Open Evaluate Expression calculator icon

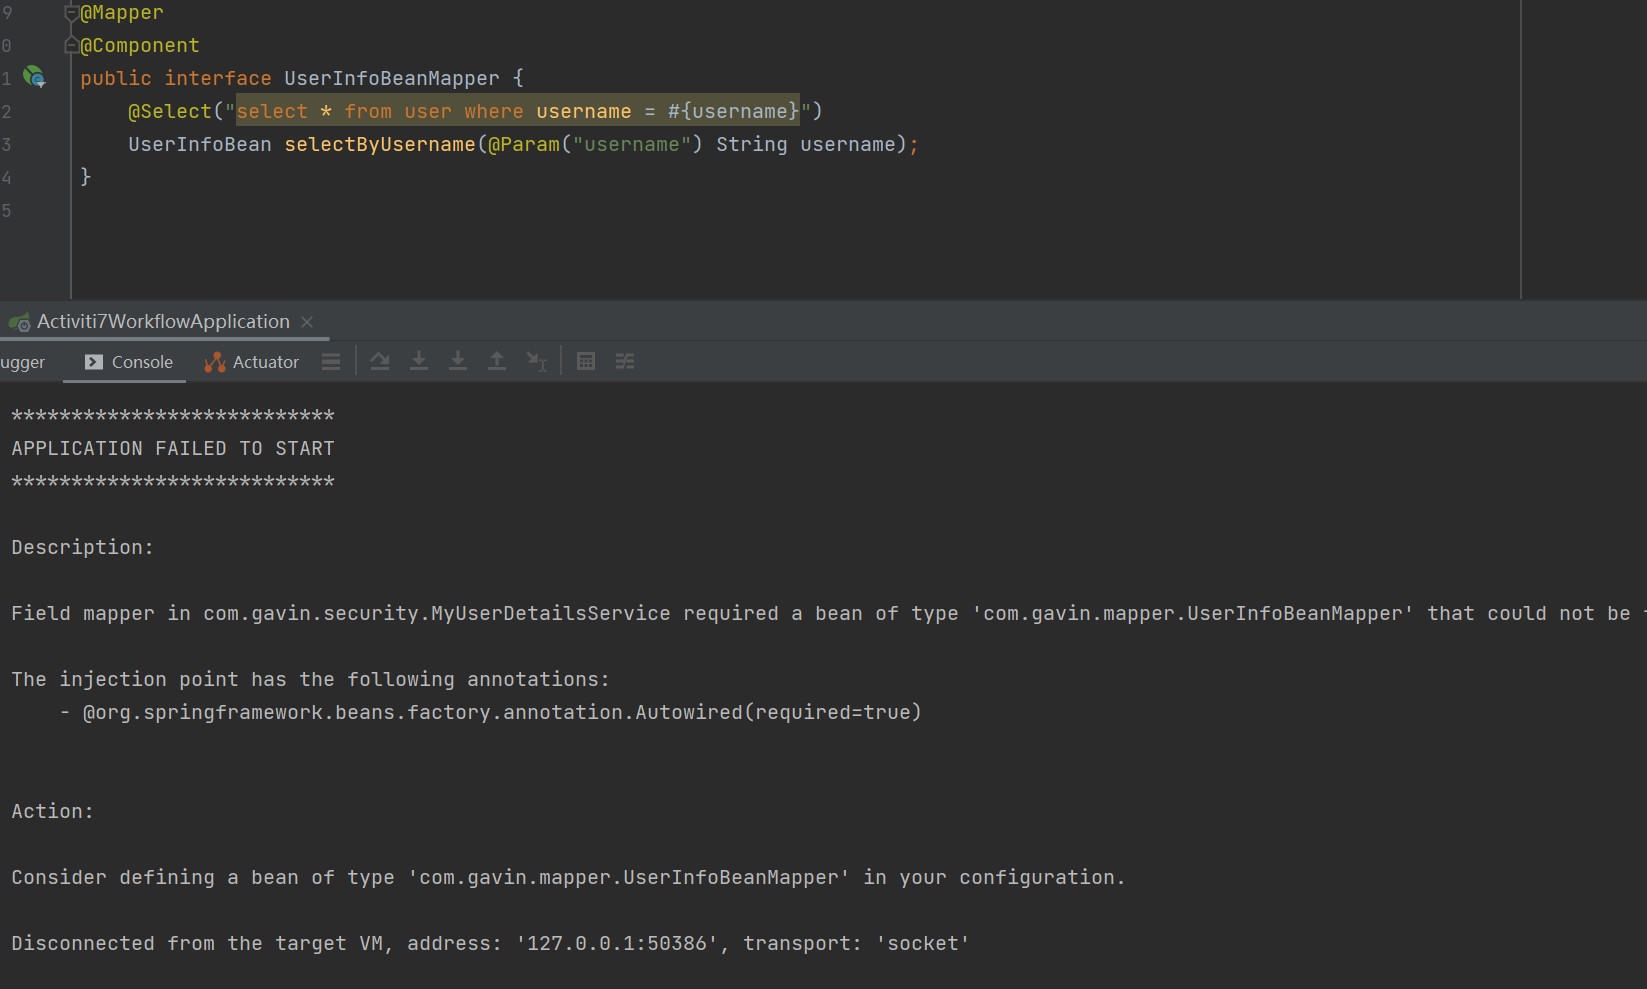(586, 362)
